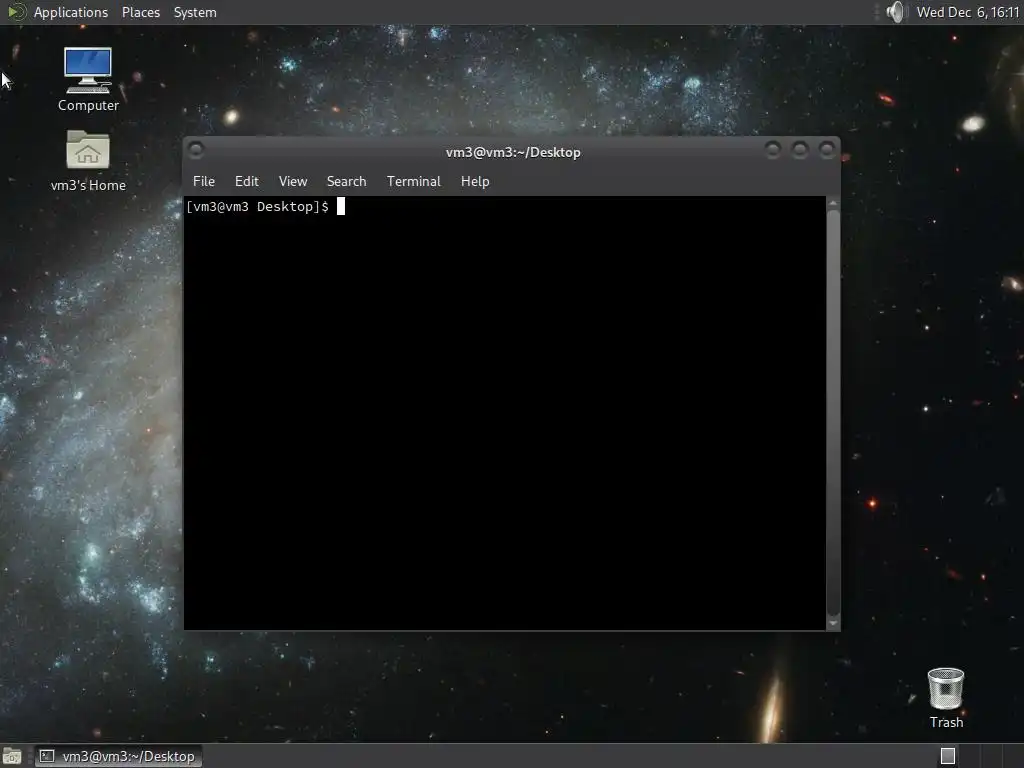Open the Trash icon on desktop
Image resolution: width=1024 pixels, height=768 pixels.
tap(946, 697)
